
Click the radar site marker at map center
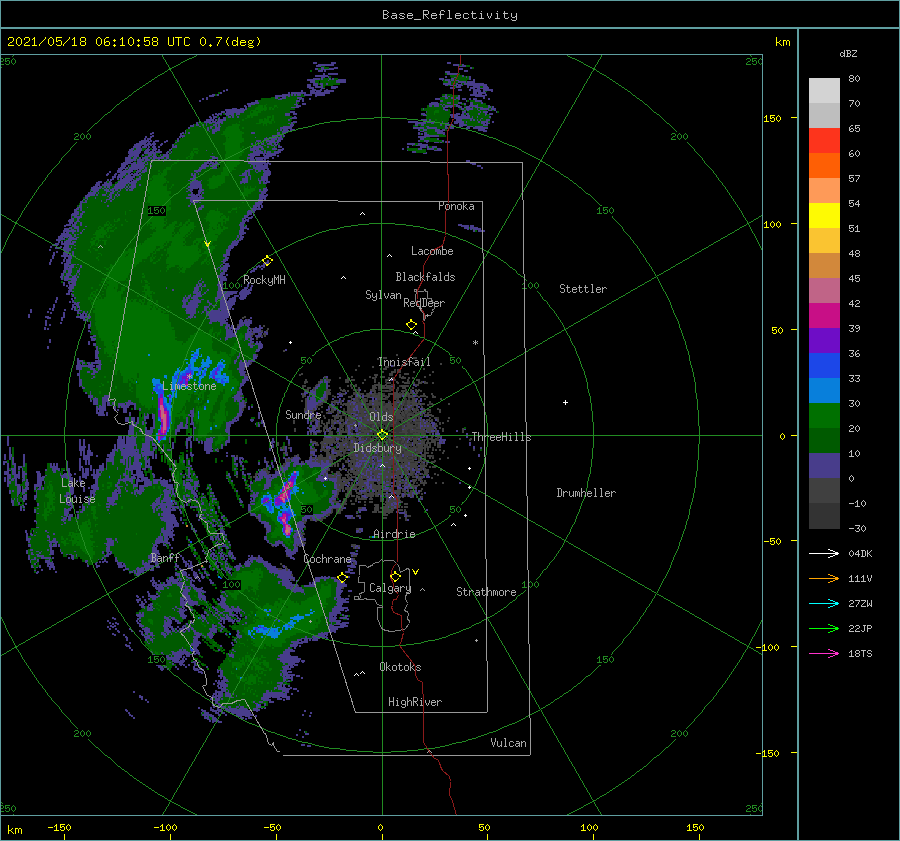coord(382,435)
